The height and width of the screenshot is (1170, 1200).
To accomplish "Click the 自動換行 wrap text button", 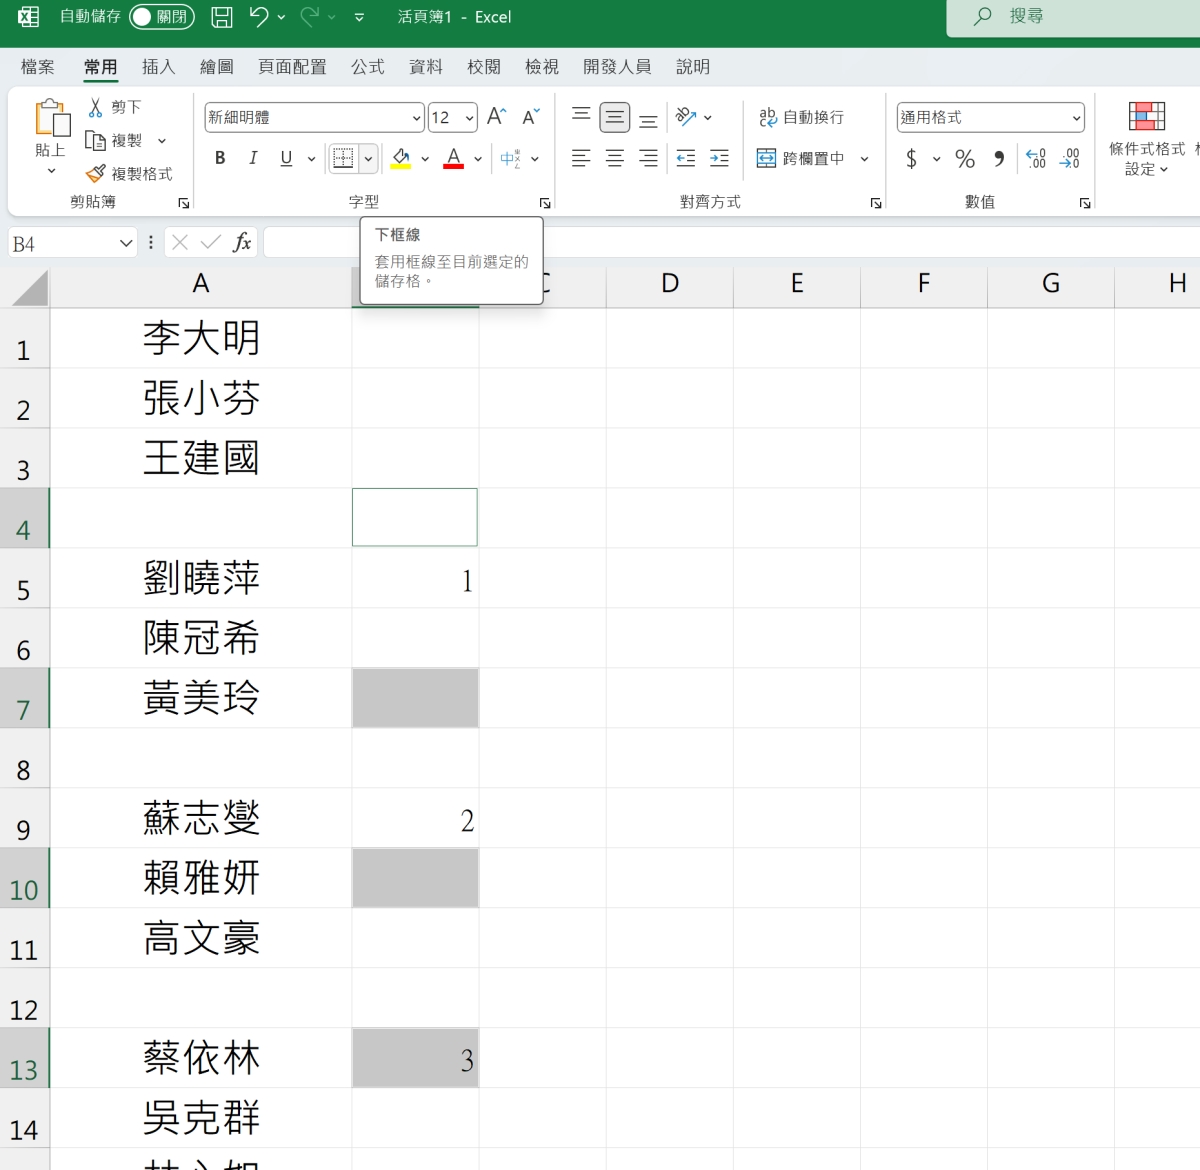I will pos(801,117).
